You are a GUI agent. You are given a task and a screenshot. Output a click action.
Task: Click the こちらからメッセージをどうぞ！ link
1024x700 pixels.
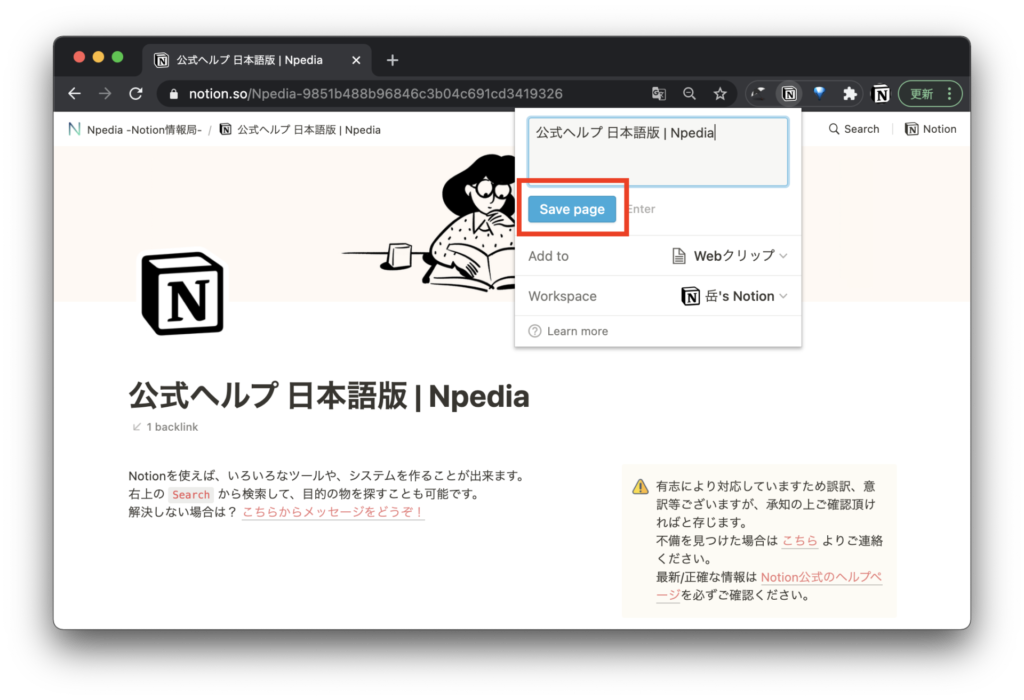333,512
